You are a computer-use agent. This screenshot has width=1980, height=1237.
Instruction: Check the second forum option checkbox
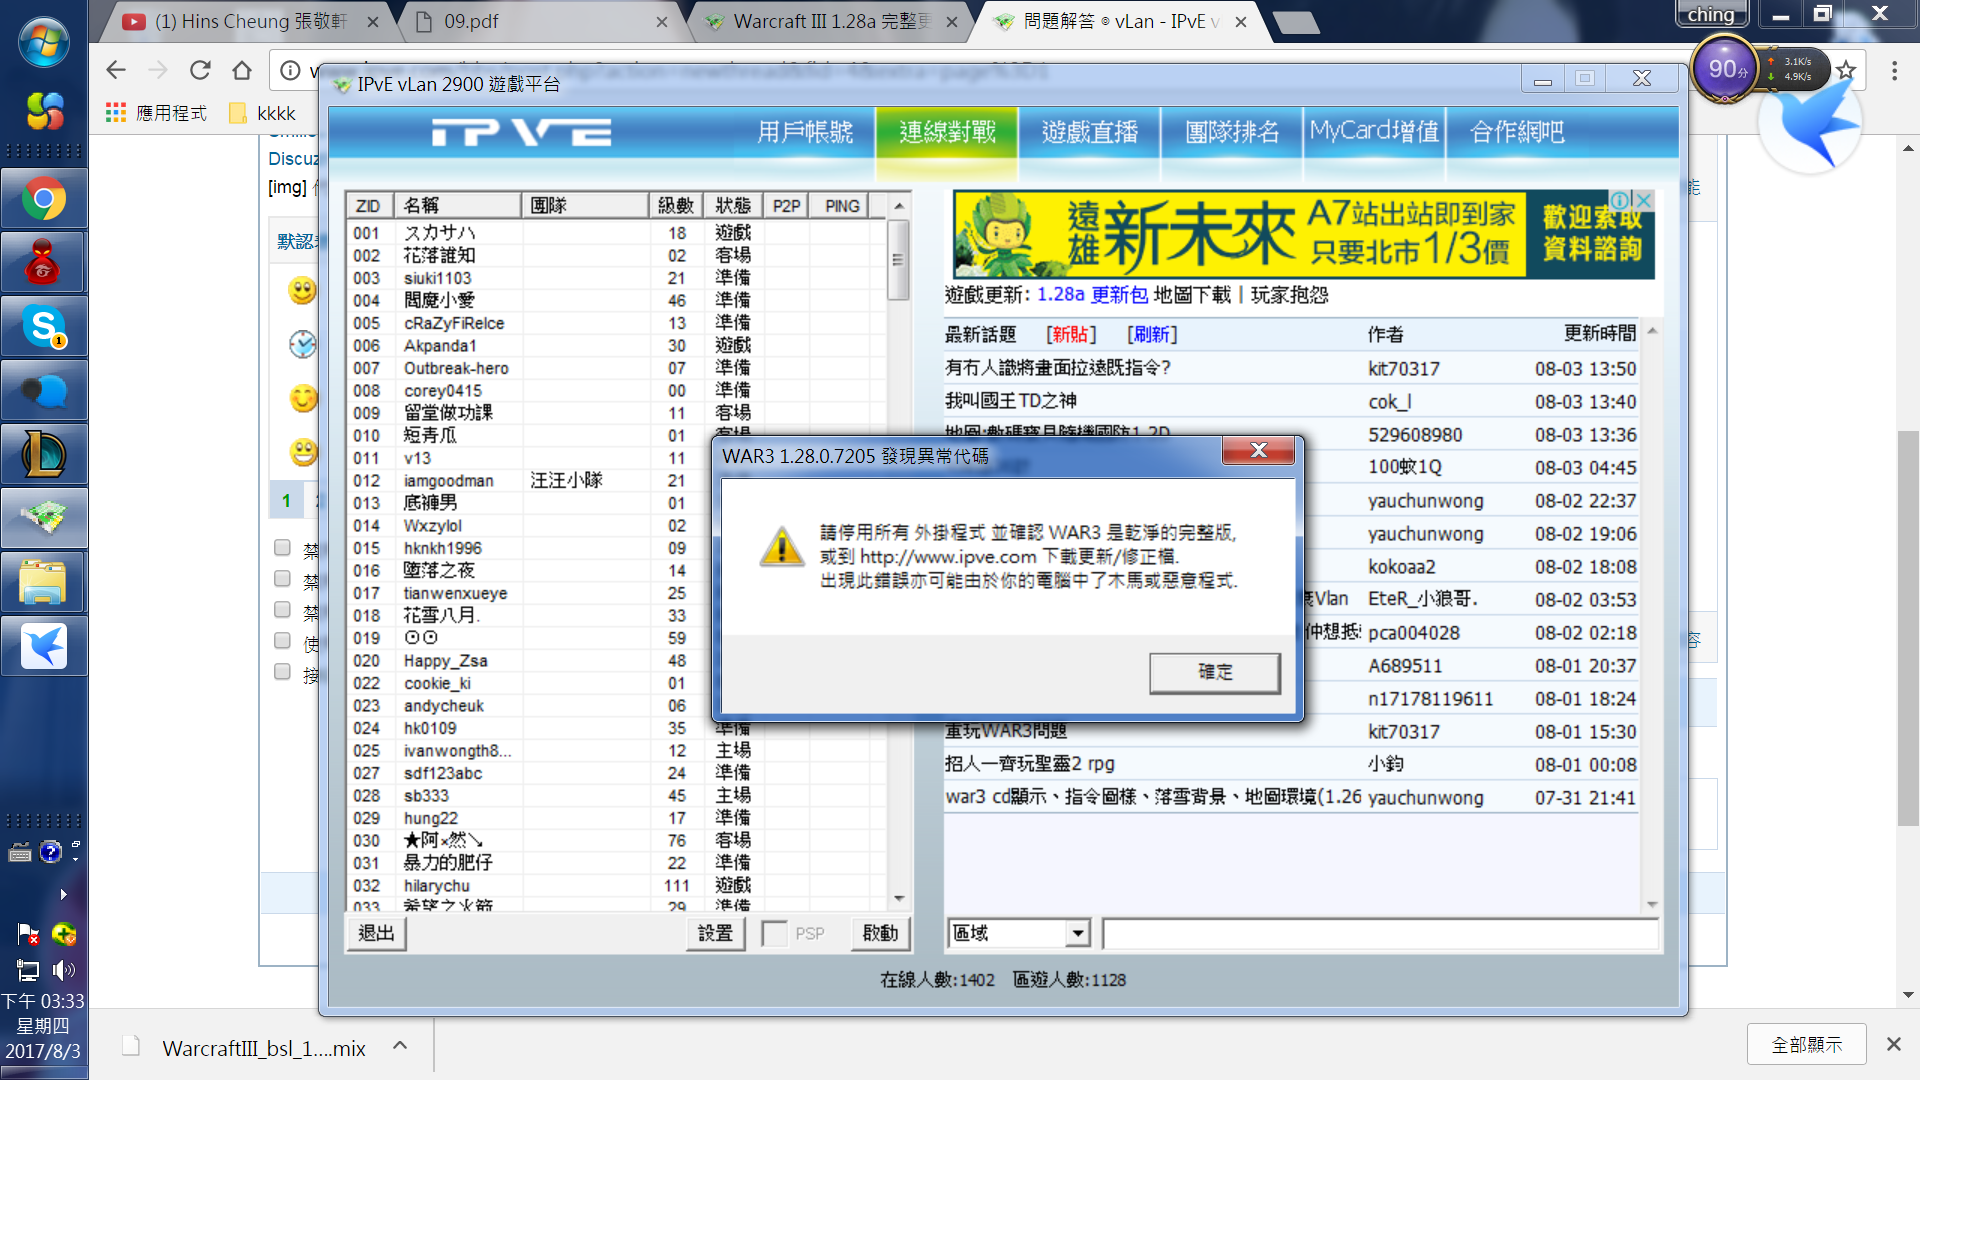pyautogui.click(x=283, y=579)
